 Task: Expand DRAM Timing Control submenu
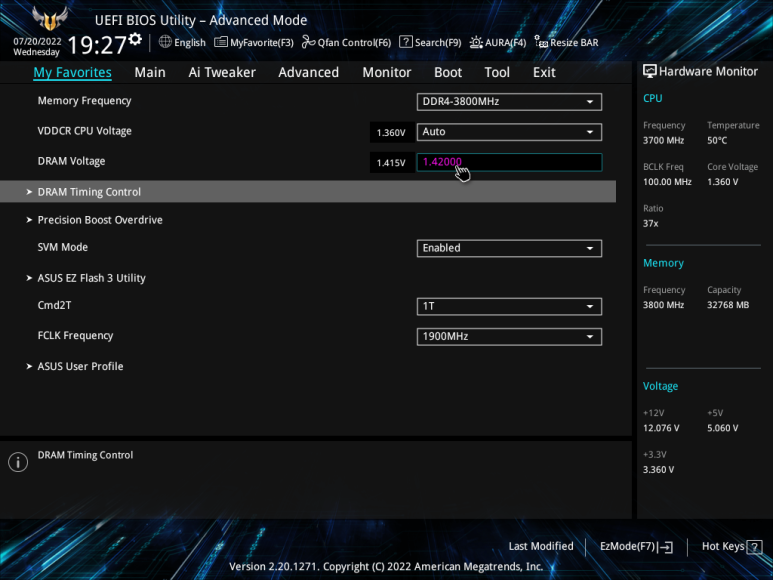tap(308, 191)
